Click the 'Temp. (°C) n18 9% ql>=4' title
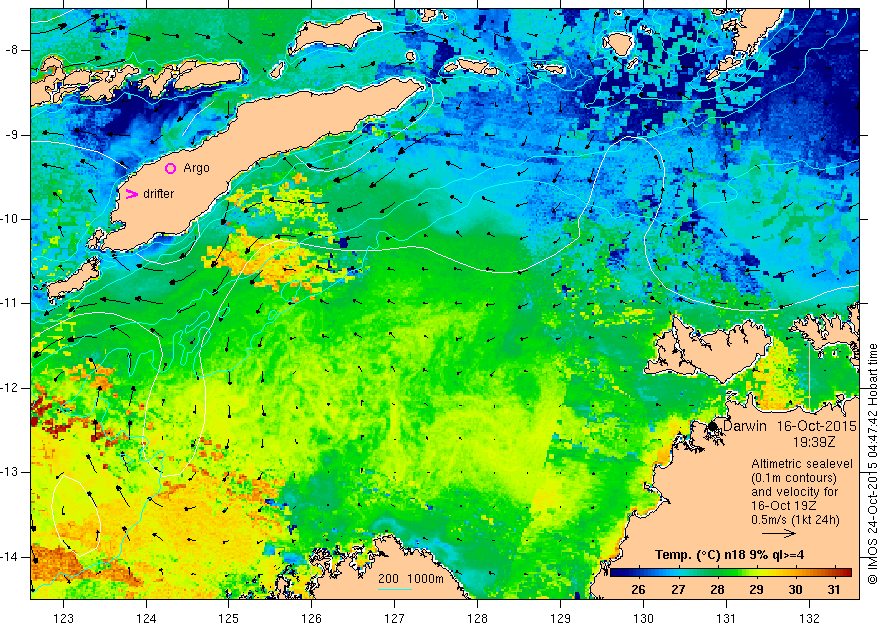880x630 pixels. click(x=730, y=555)
